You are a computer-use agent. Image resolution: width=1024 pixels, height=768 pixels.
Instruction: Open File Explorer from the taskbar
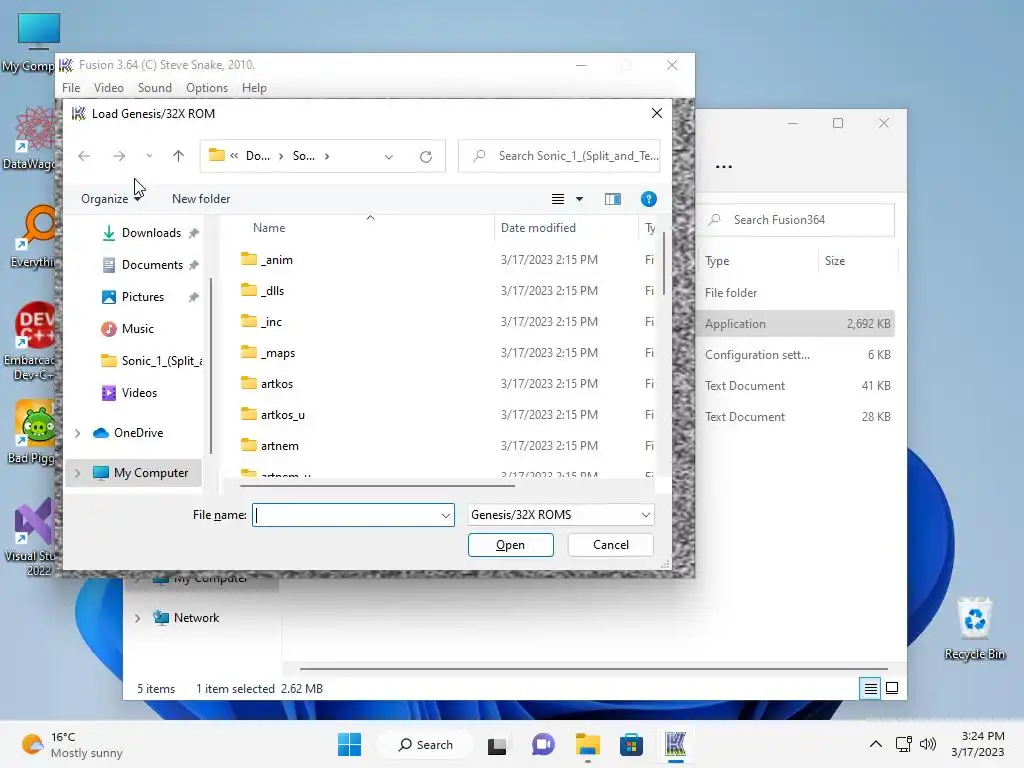[x=587, y=744]
